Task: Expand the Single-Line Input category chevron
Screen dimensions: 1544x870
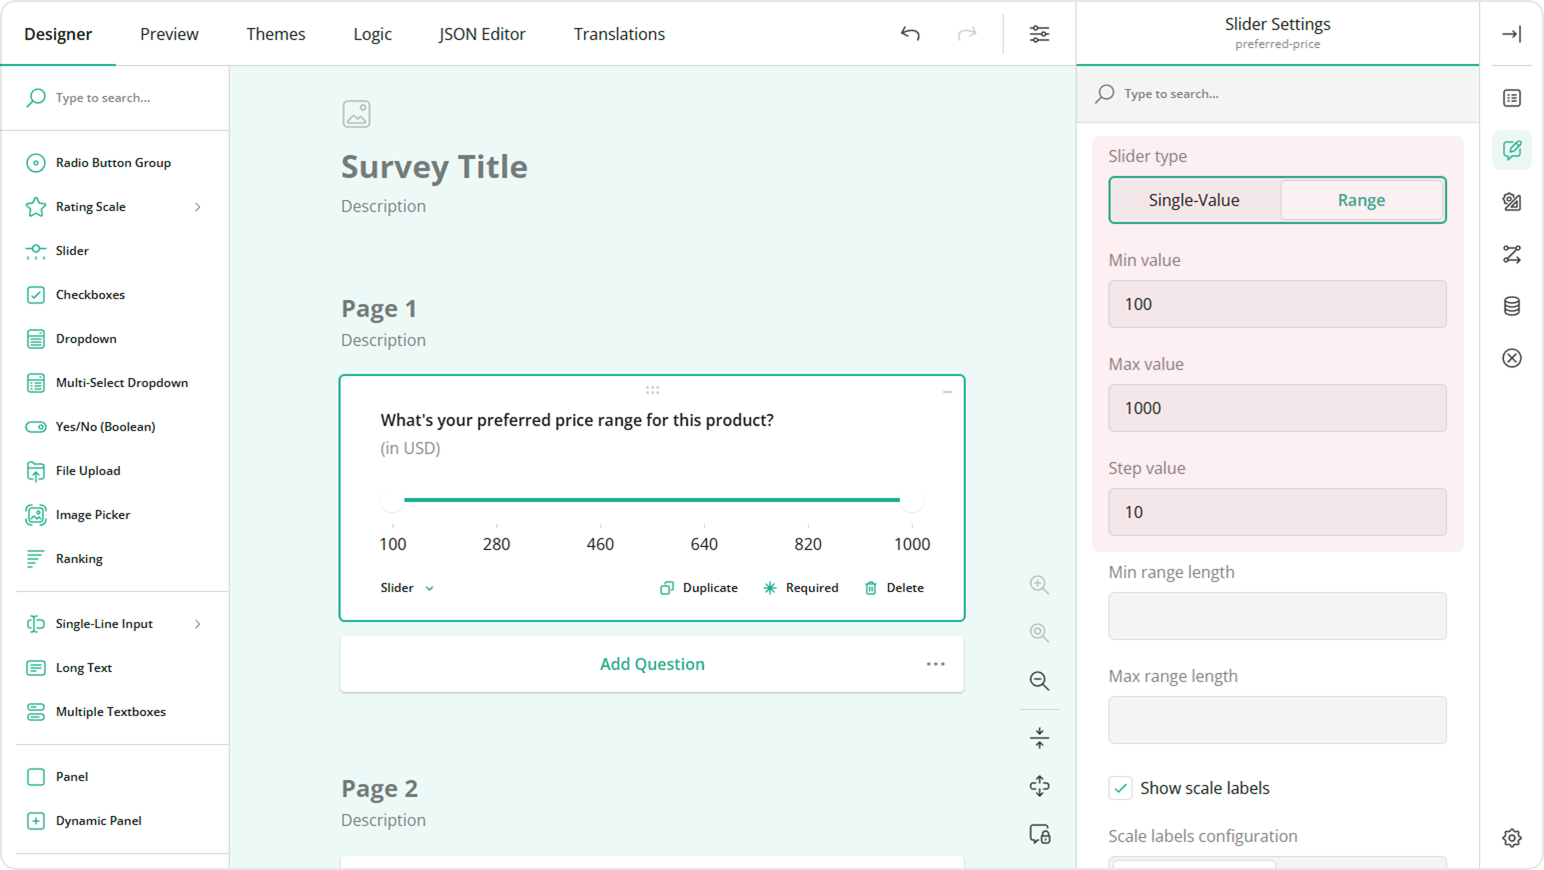Action: [x=198, y=623]
